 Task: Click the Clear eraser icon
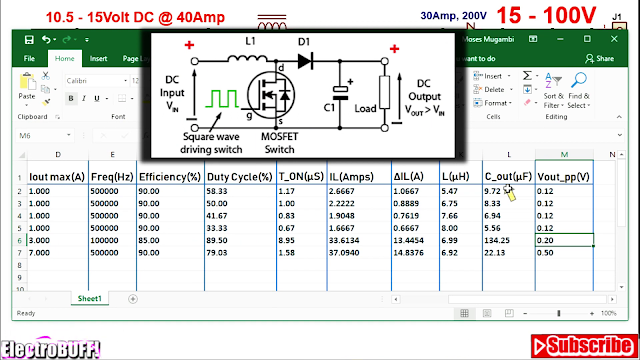click(527, 102)
